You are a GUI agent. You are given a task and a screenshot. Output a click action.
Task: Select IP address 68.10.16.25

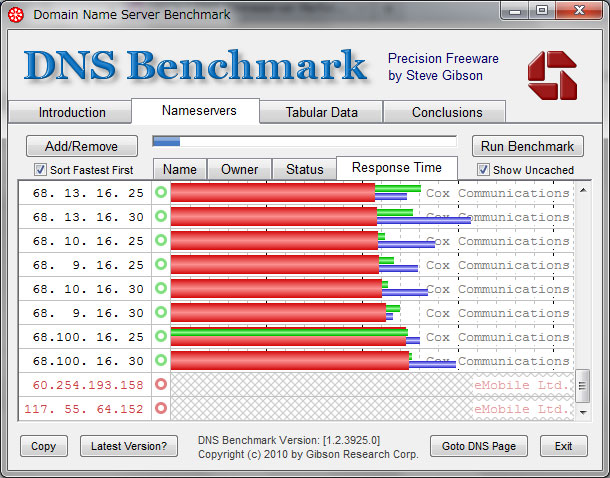tap(88, 241)
